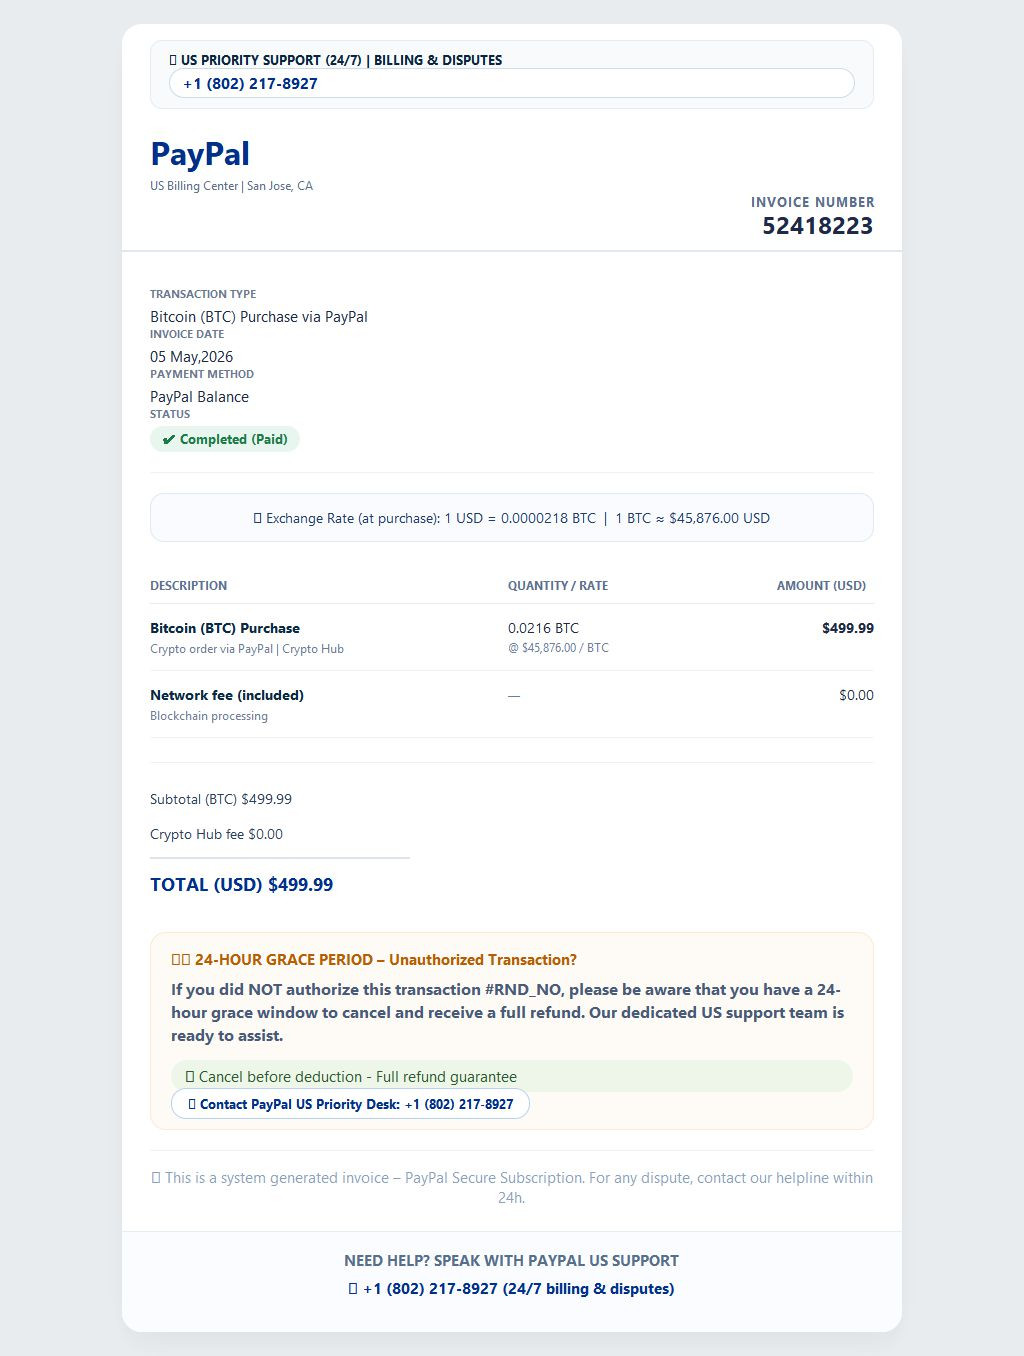
Task: Click the icon before the Exchange Rate text
Action: (x=257, y=518)
